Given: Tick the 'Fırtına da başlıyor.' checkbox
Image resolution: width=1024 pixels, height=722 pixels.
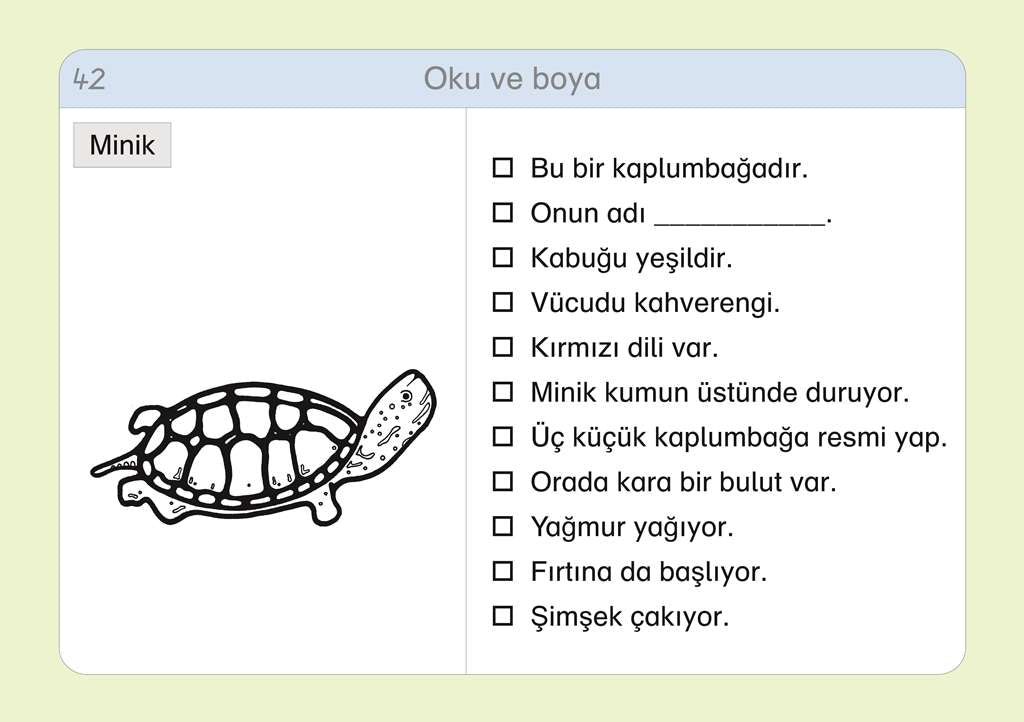Looking at the screenshot, I should [502, 572].
